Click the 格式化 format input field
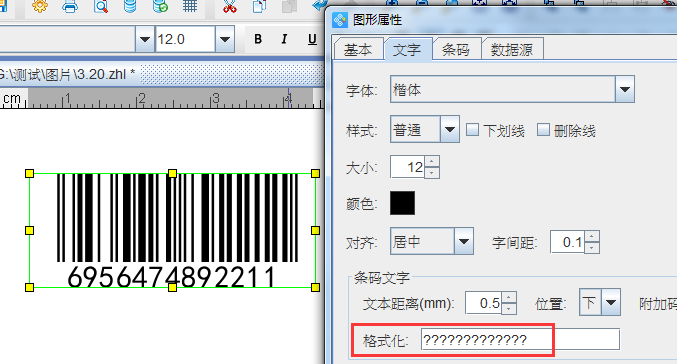677x364 pixels. click(520, 340)
